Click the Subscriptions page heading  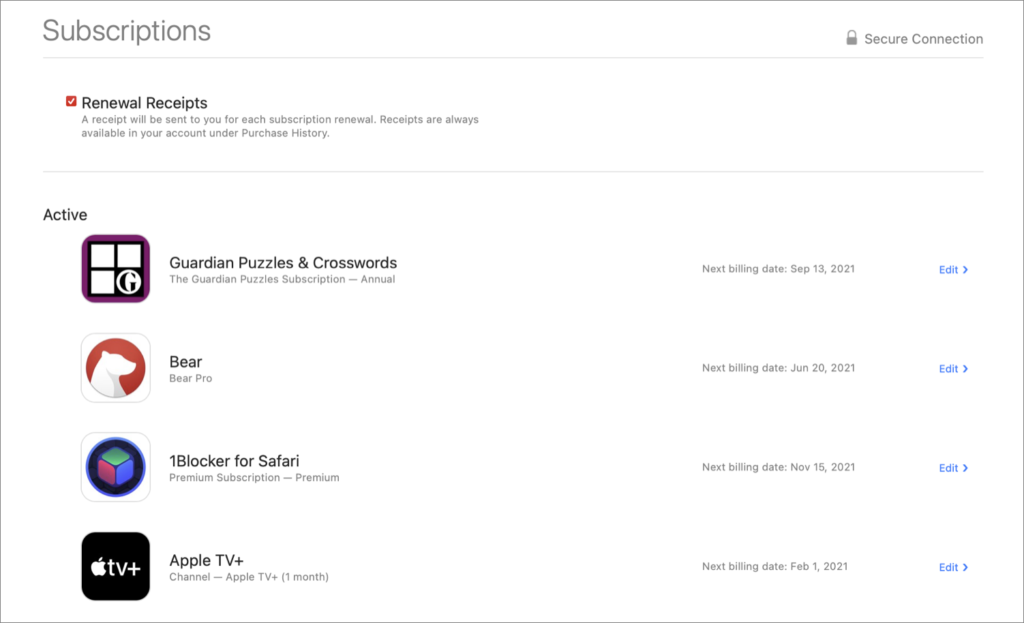126,31
